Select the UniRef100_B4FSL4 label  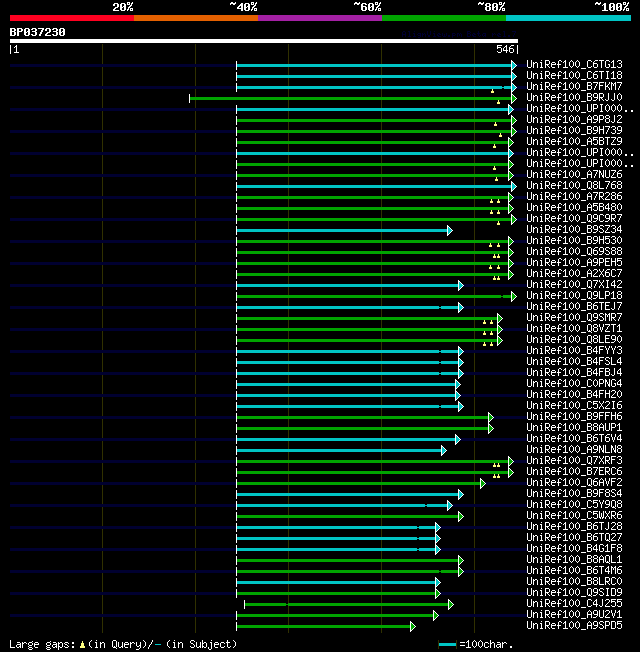[574, 361]
